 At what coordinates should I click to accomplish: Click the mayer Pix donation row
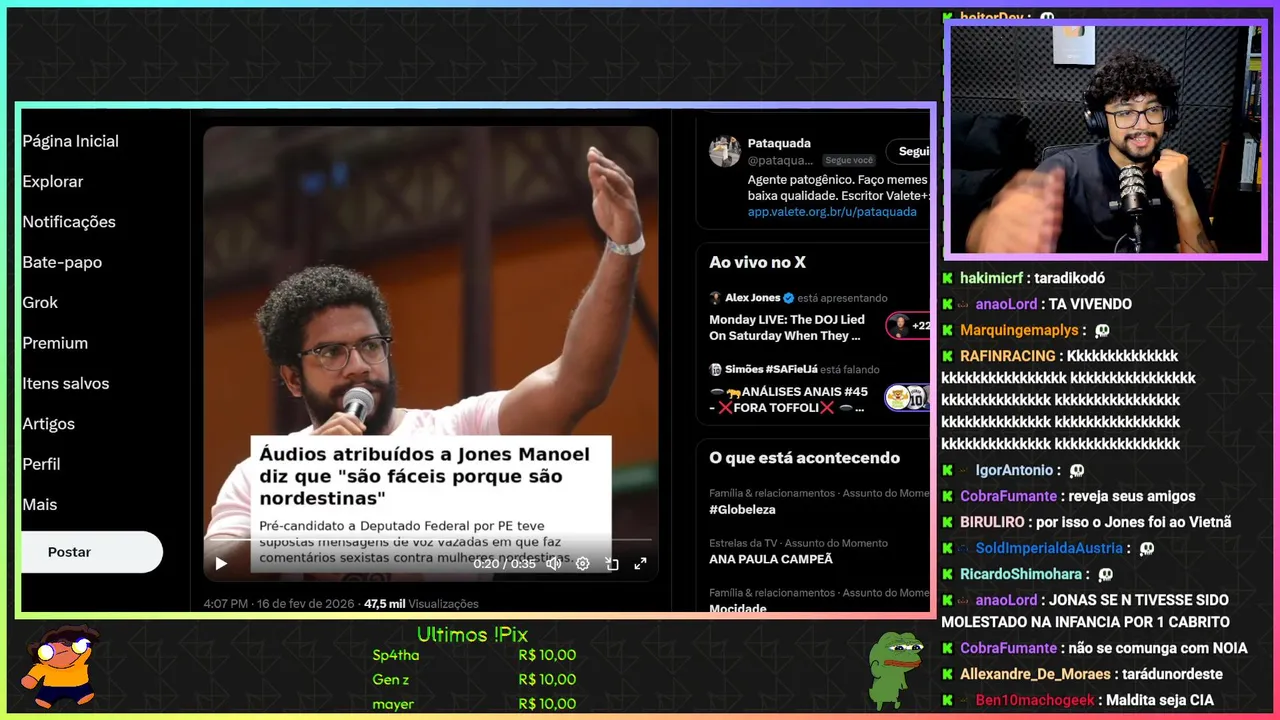(x=474, y=704)
